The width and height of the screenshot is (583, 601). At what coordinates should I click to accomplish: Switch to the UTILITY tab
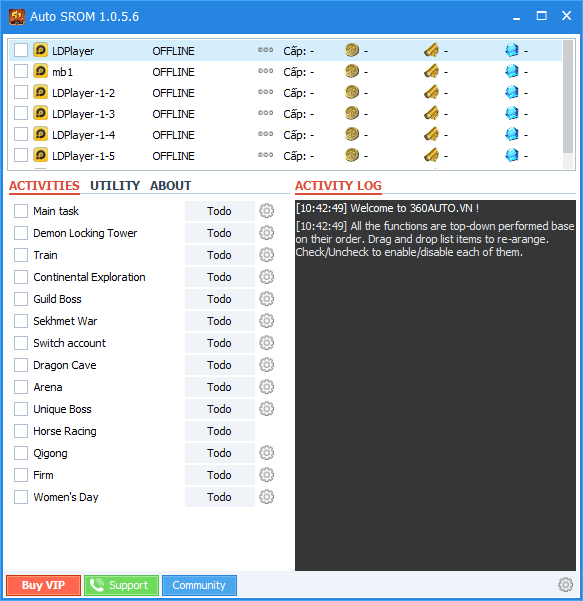pos(115,186)
